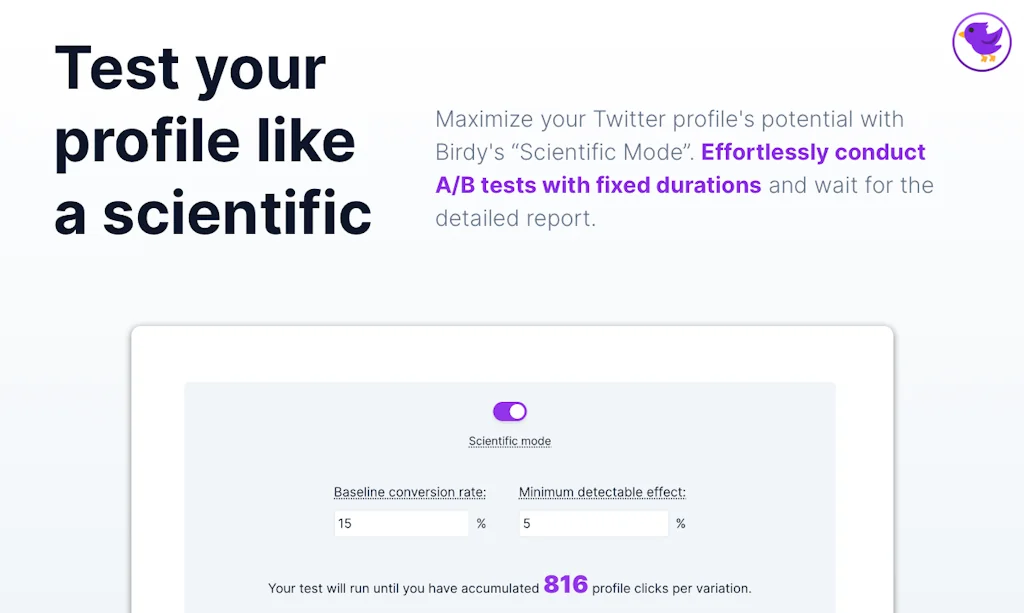Click the 'profile like' headline line

point(205,140)
